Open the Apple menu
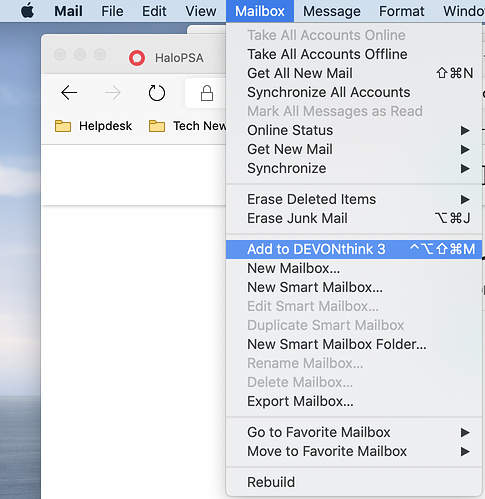This screenshot has height=499, width=485. click(x=27, y=11)
